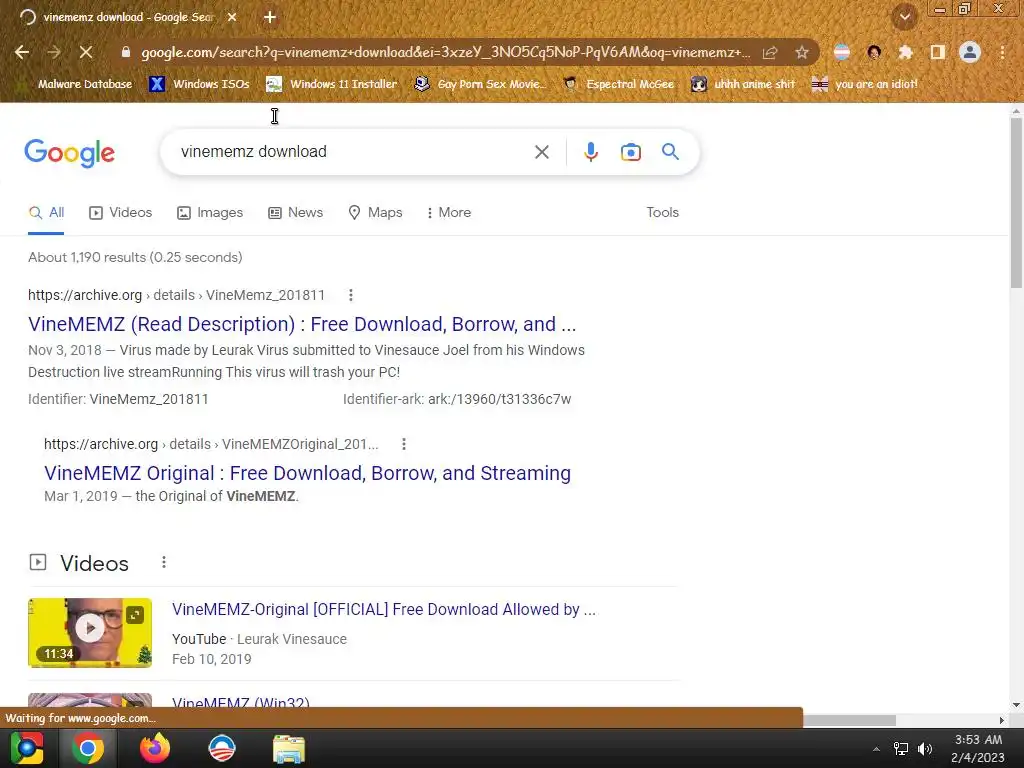The width and height of the screenshot is (1024, 768).
Task: Open VineMEMZ-Original [OFFICIAL] video link
Action: pos(384,610)
